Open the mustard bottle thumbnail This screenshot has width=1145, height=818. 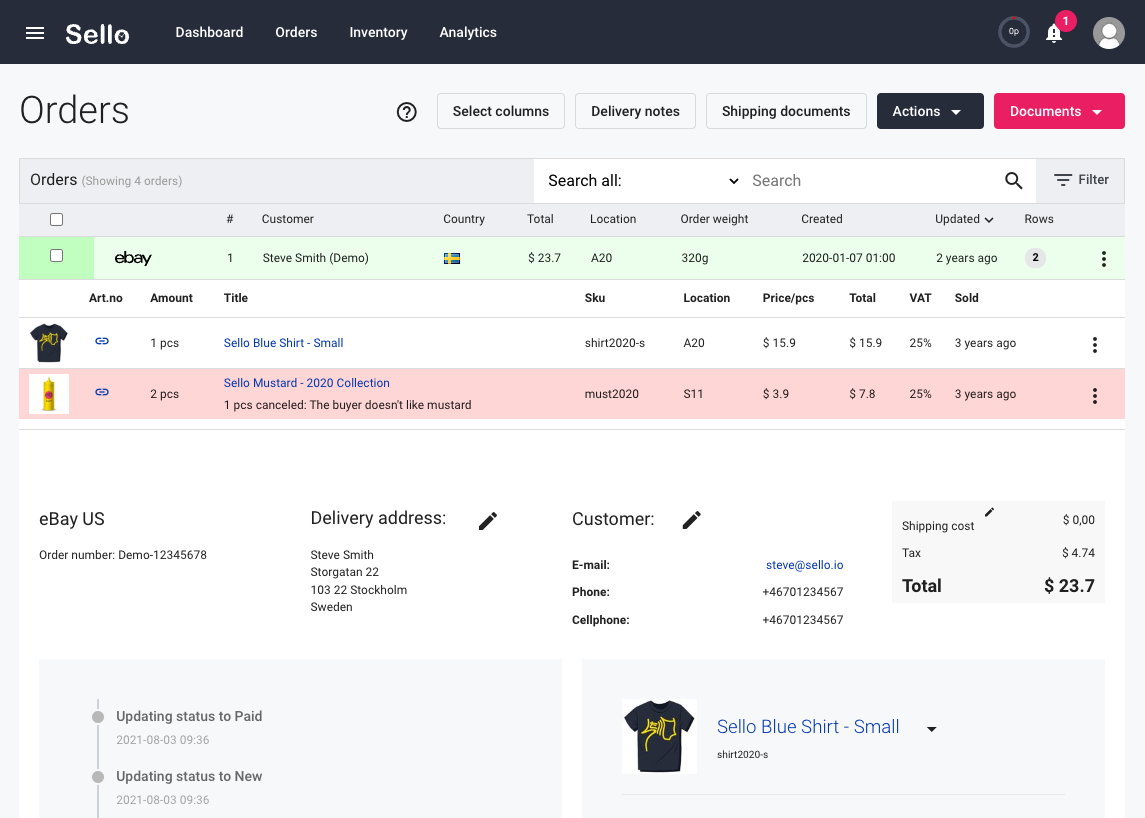tap(49, 394)
